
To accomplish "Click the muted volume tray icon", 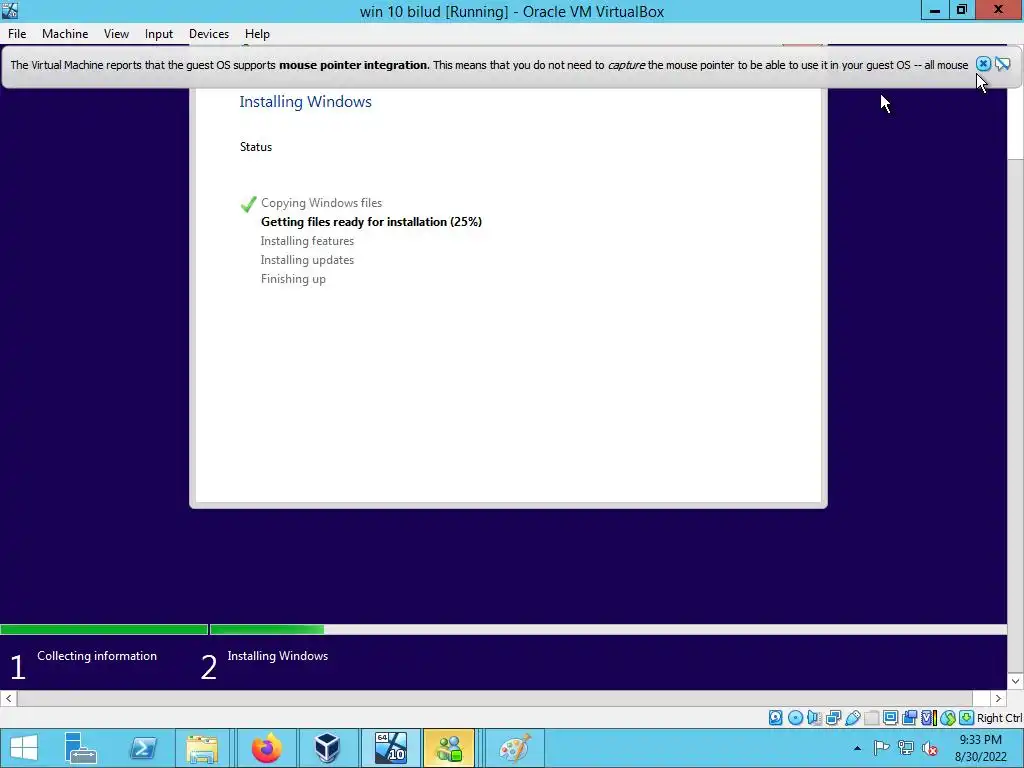I will pyautogui.click(x=929, y=748).
